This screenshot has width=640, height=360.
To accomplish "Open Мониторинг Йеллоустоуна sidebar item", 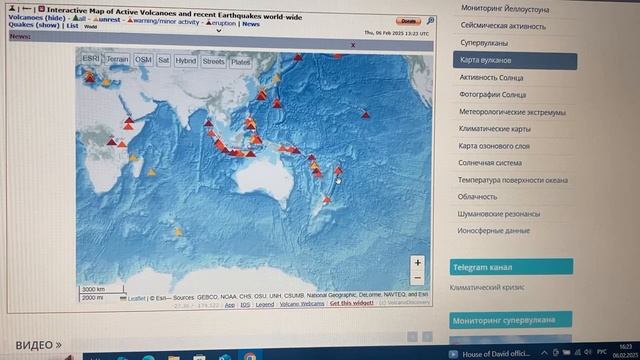I will point(505,9).
